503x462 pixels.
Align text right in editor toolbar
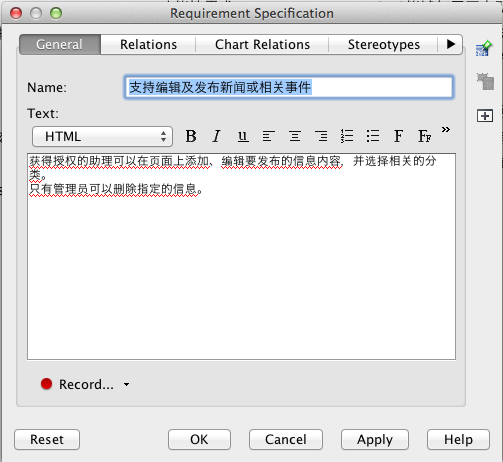coord(321,136)
